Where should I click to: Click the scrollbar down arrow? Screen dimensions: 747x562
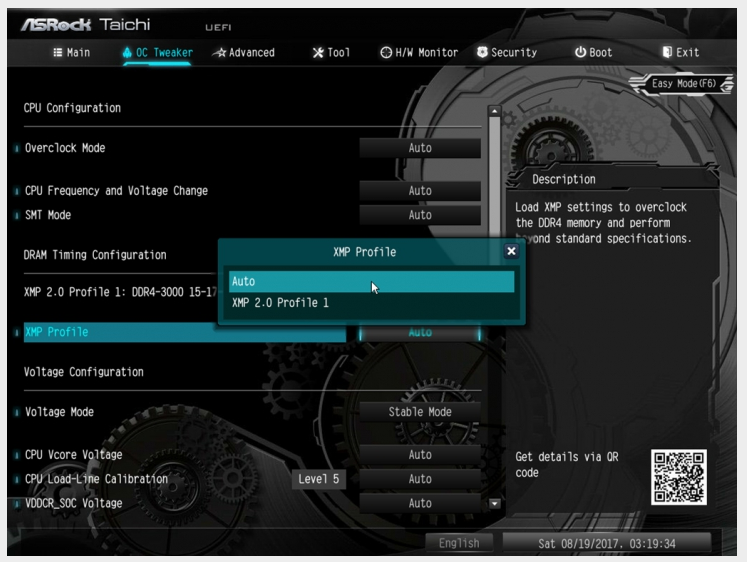tap(495, 503)
